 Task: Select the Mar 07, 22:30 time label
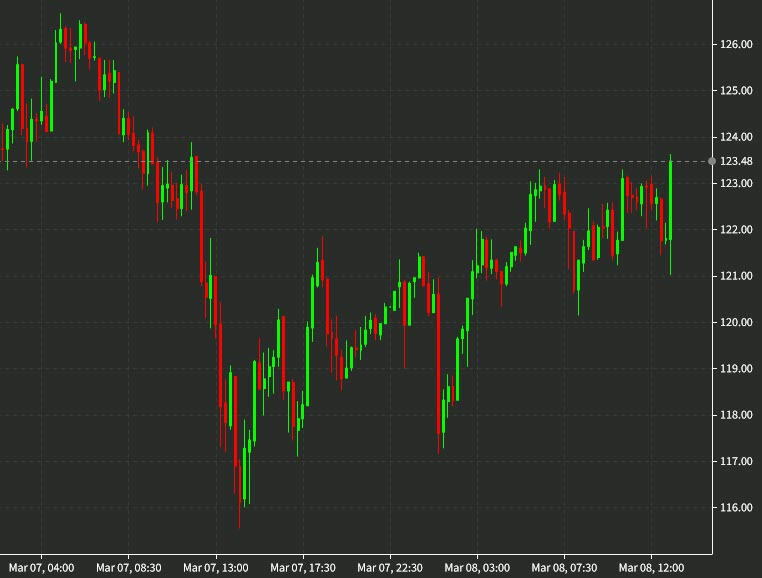tap(391, 568)
